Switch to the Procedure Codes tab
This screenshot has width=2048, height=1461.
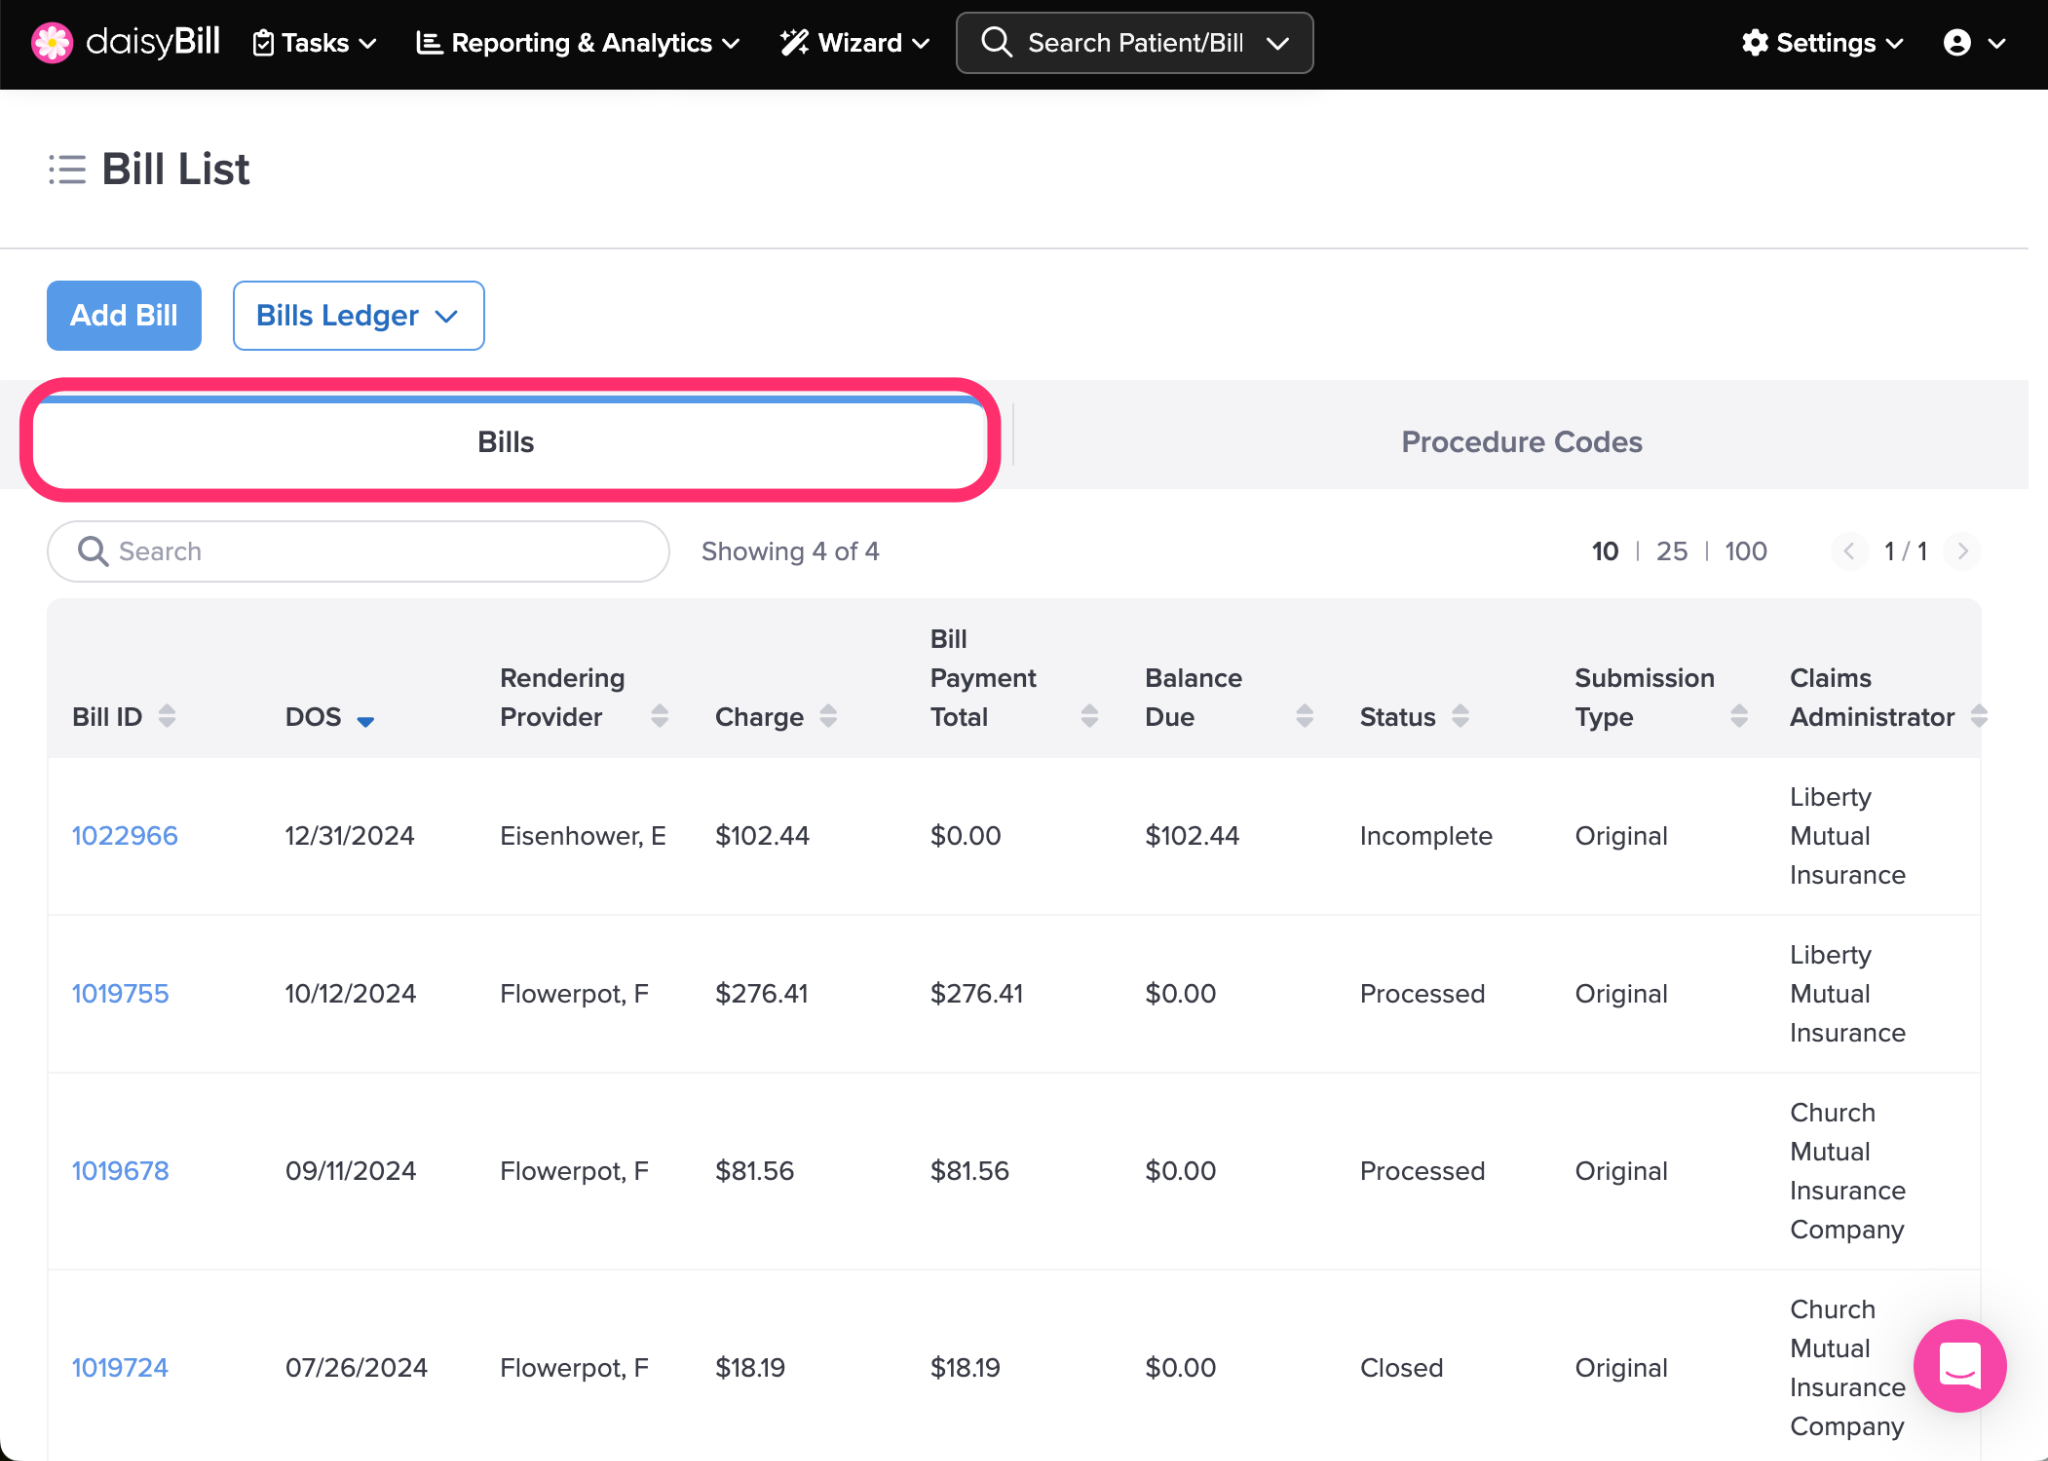[1520, 442]
